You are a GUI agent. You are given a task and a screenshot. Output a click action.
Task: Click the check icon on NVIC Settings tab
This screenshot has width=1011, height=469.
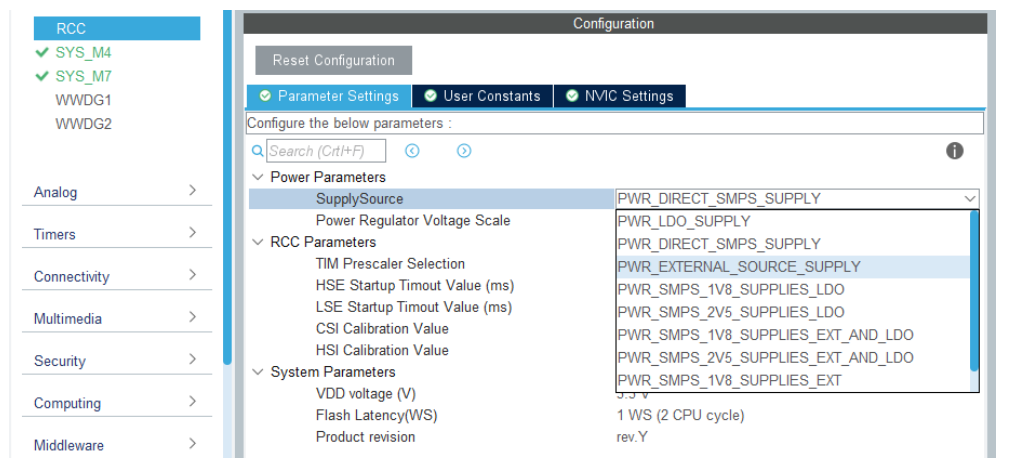tap(572, 96)
